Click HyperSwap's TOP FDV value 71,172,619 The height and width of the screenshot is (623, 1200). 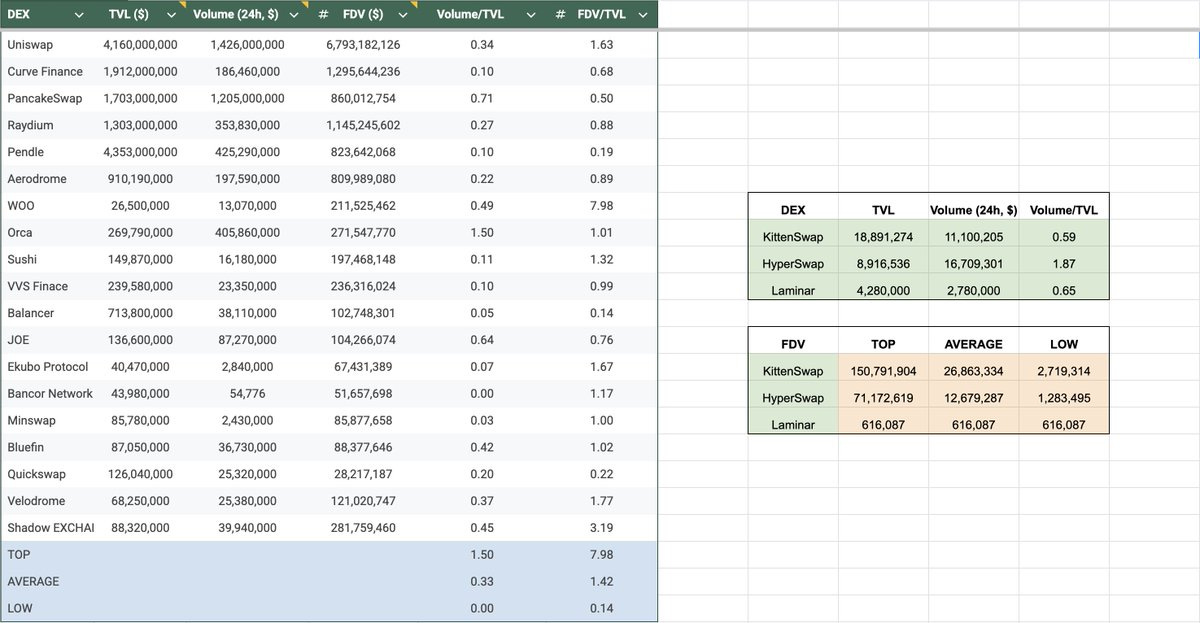click(883, 398)
